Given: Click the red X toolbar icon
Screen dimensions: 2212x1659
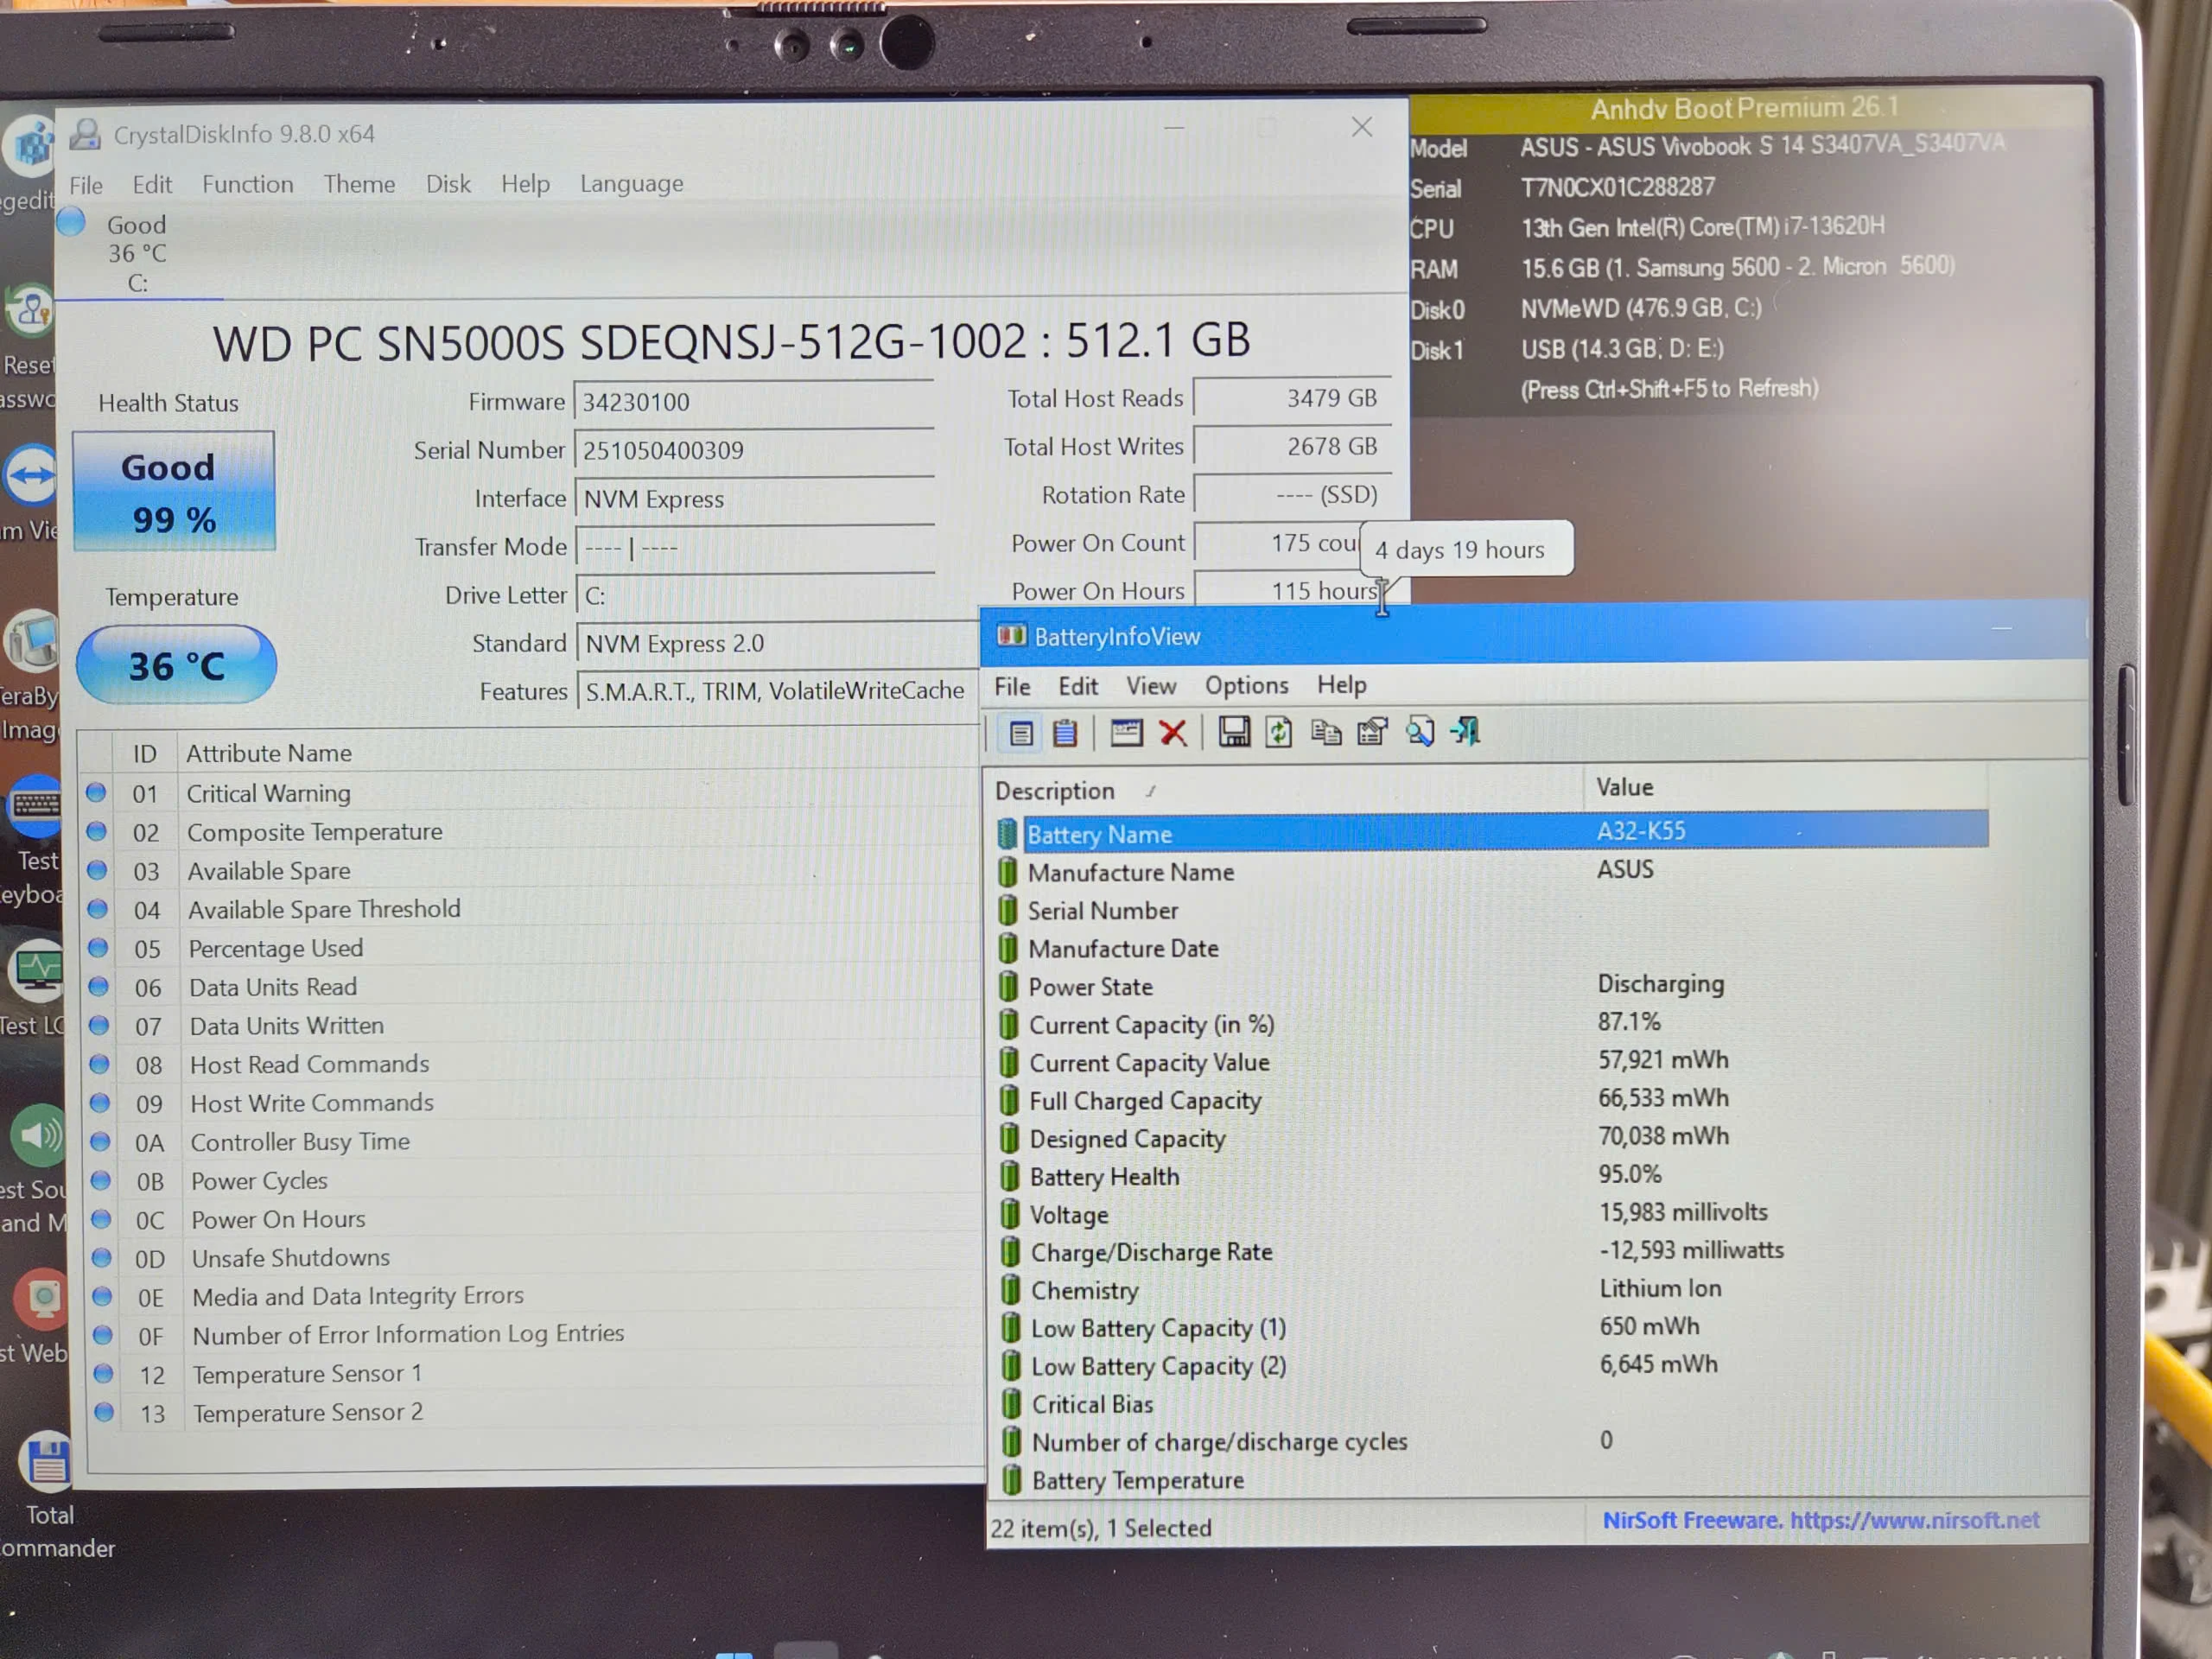Looking at the screenshot, I should point(1173,733).
